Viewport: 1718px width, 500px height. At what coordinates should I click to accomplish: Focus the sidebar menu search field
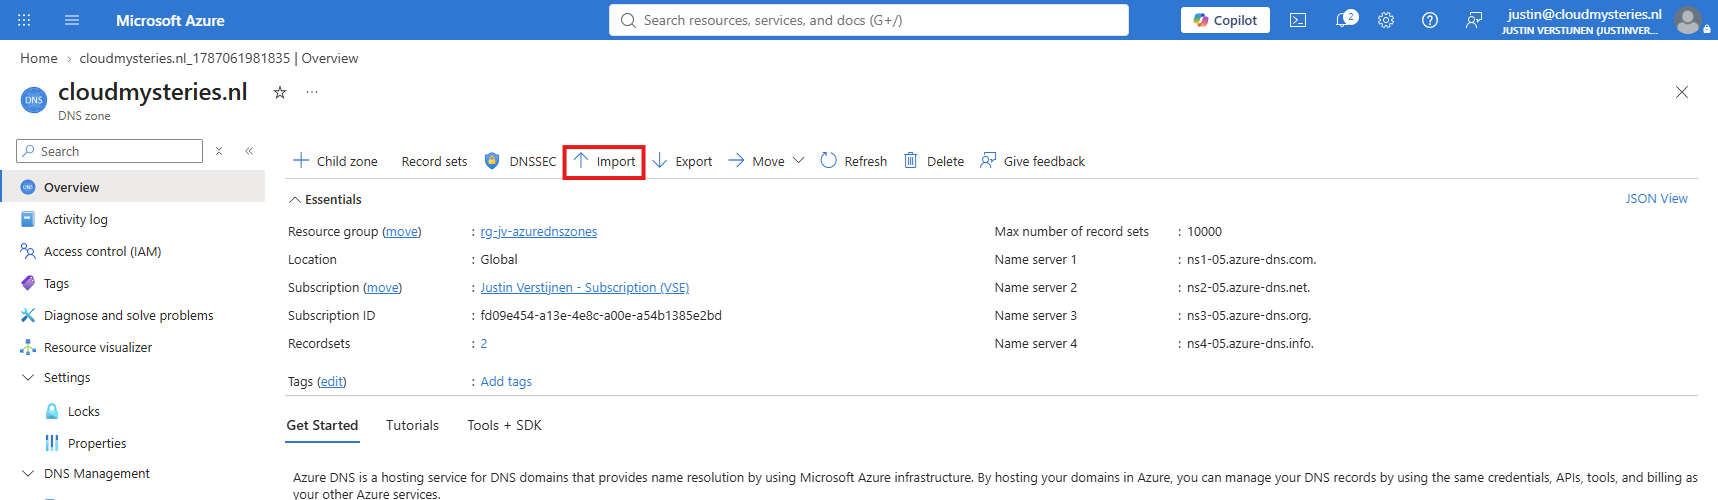click(x=110, y=151)
